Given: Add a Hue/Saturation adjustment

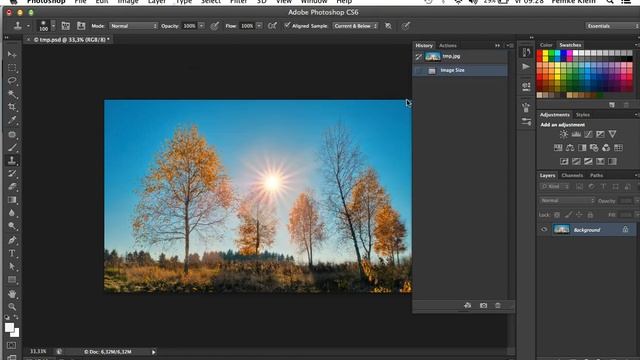Looking at the screenshot, I should (558, 148).
